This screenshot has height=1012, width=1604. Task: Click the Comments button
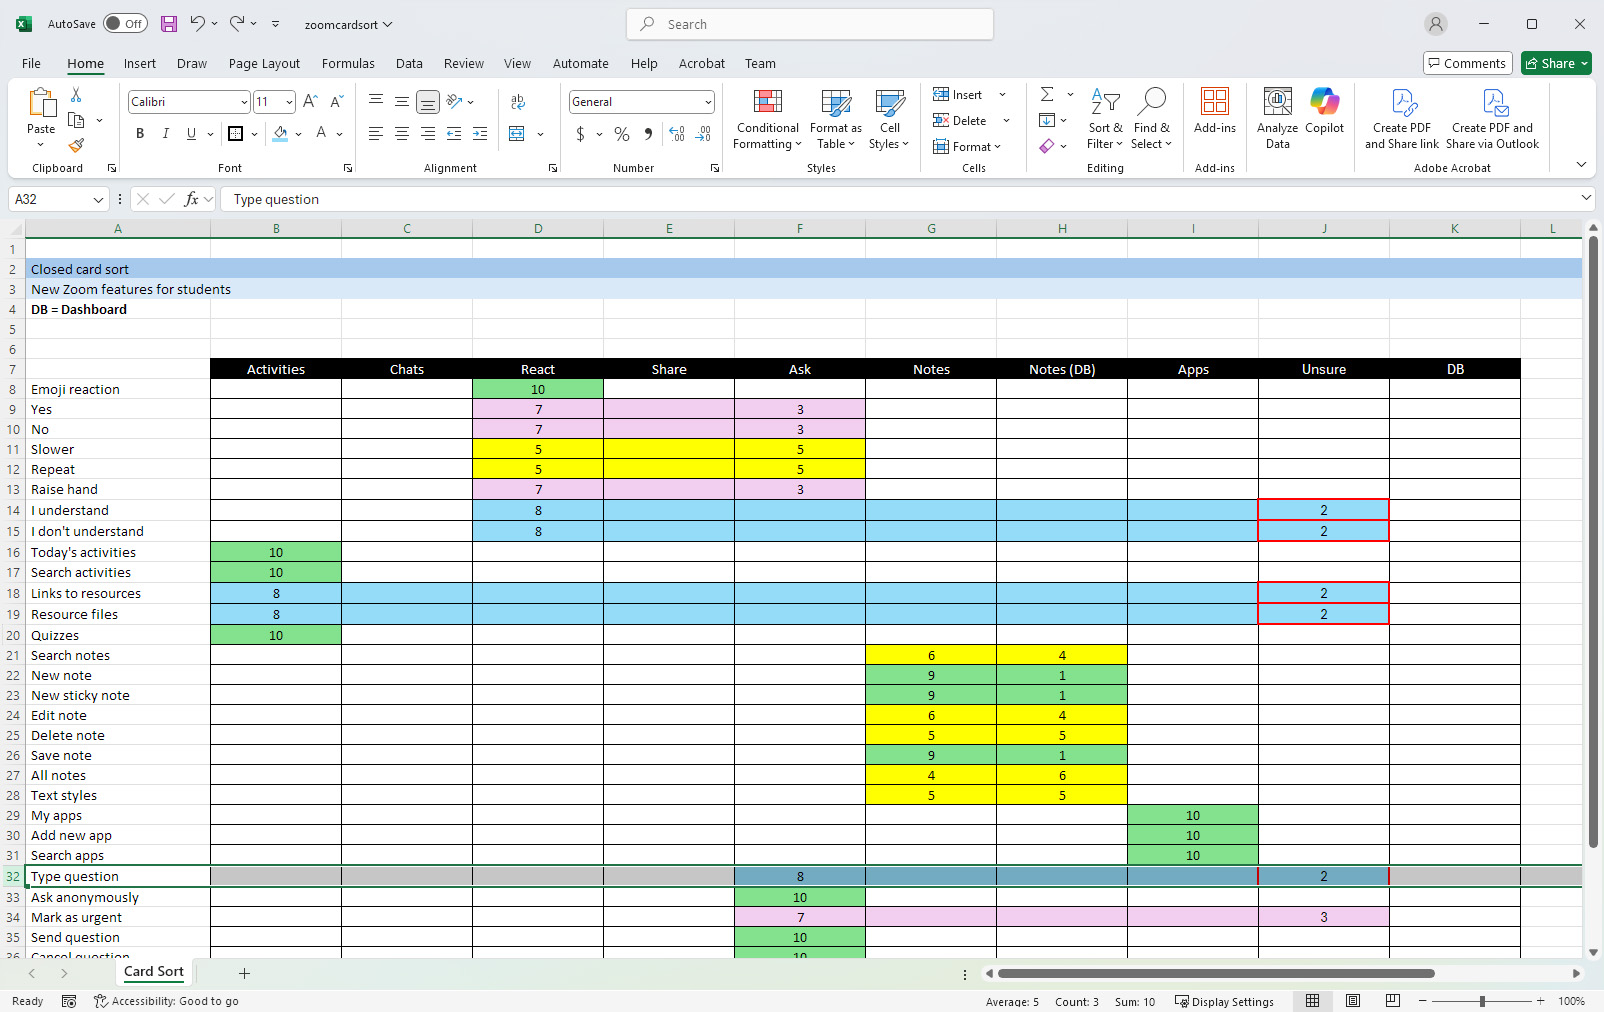point(1467,63)
